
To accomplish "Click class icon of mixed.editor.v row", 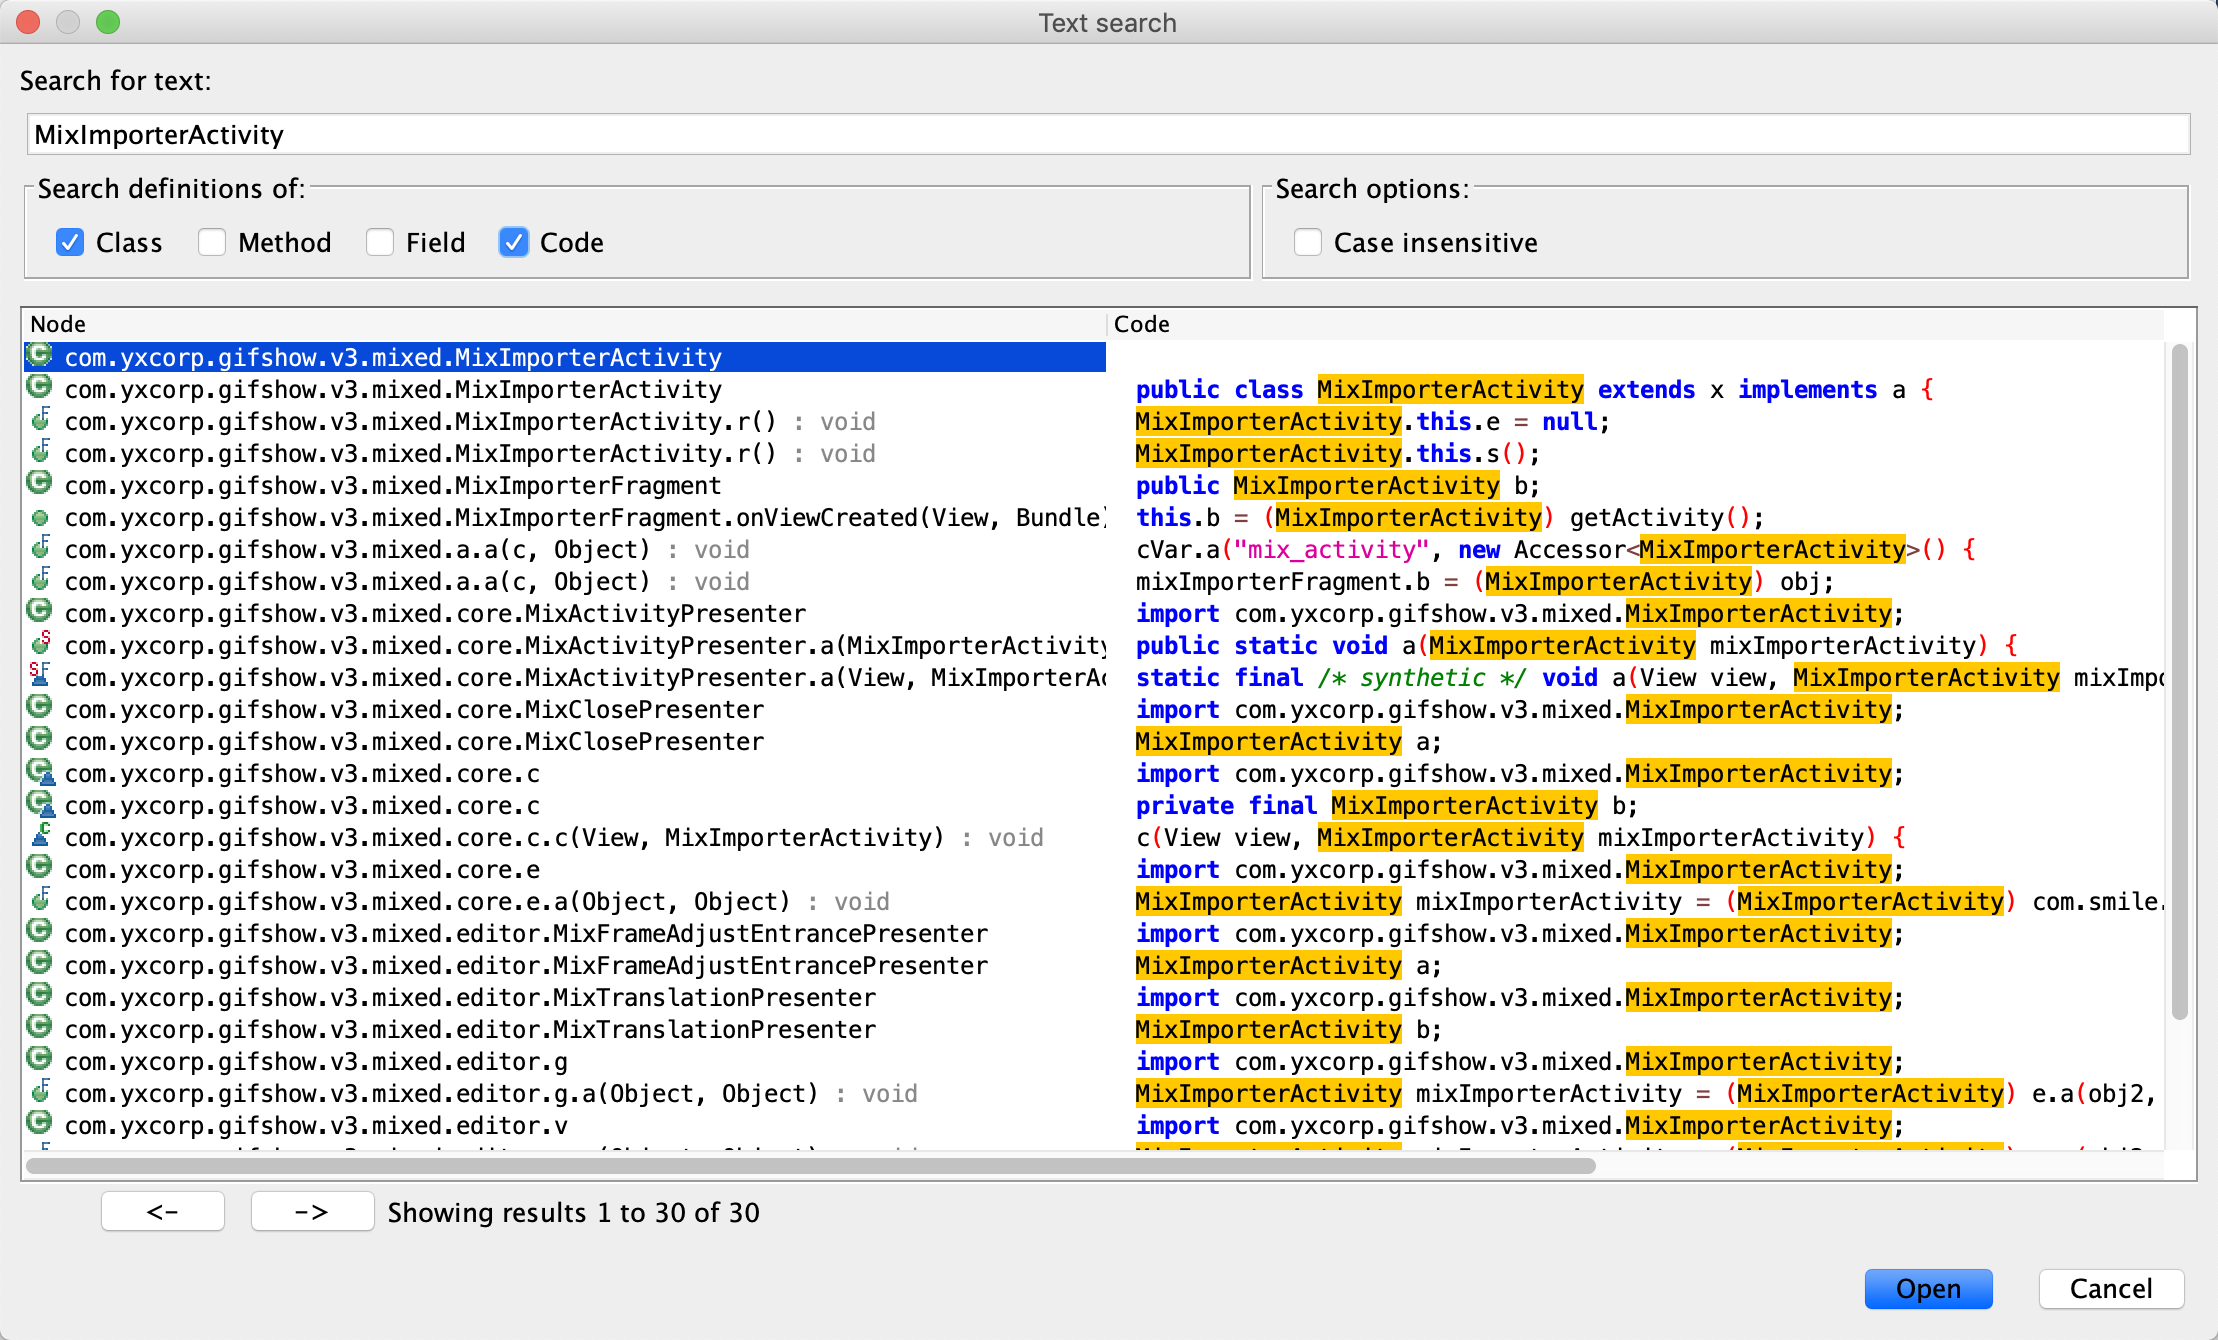I will [x=39, y=1124].
